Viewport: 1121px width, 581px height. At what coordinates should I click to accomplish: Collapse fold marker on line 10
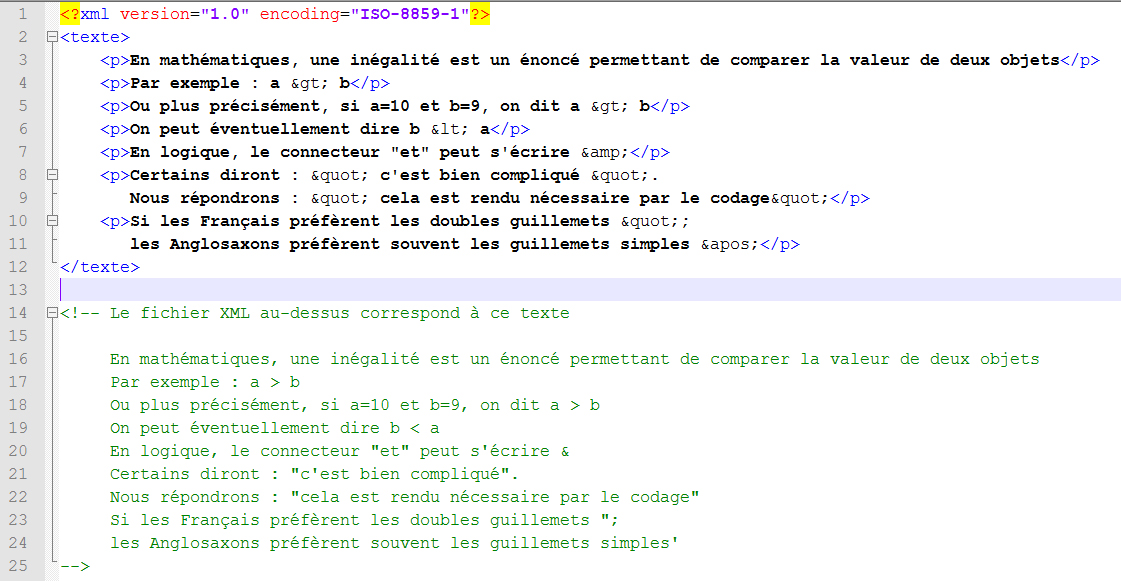(52, 221)
